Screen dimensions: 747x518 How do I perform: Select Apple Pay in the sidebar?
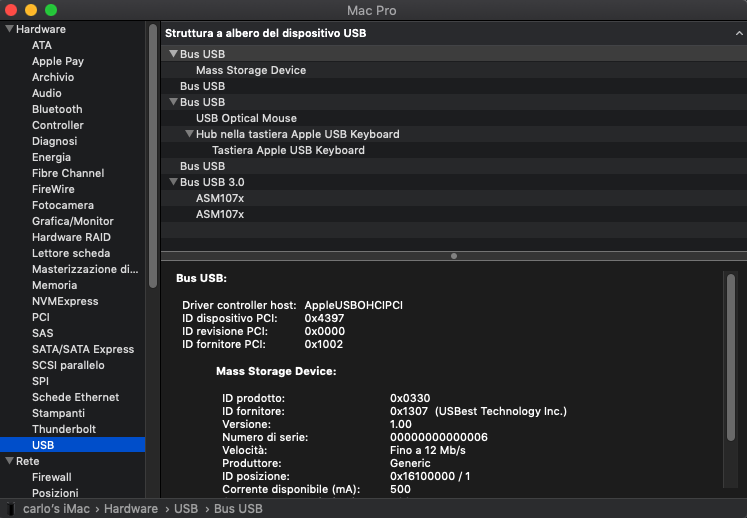pos(58,61)
